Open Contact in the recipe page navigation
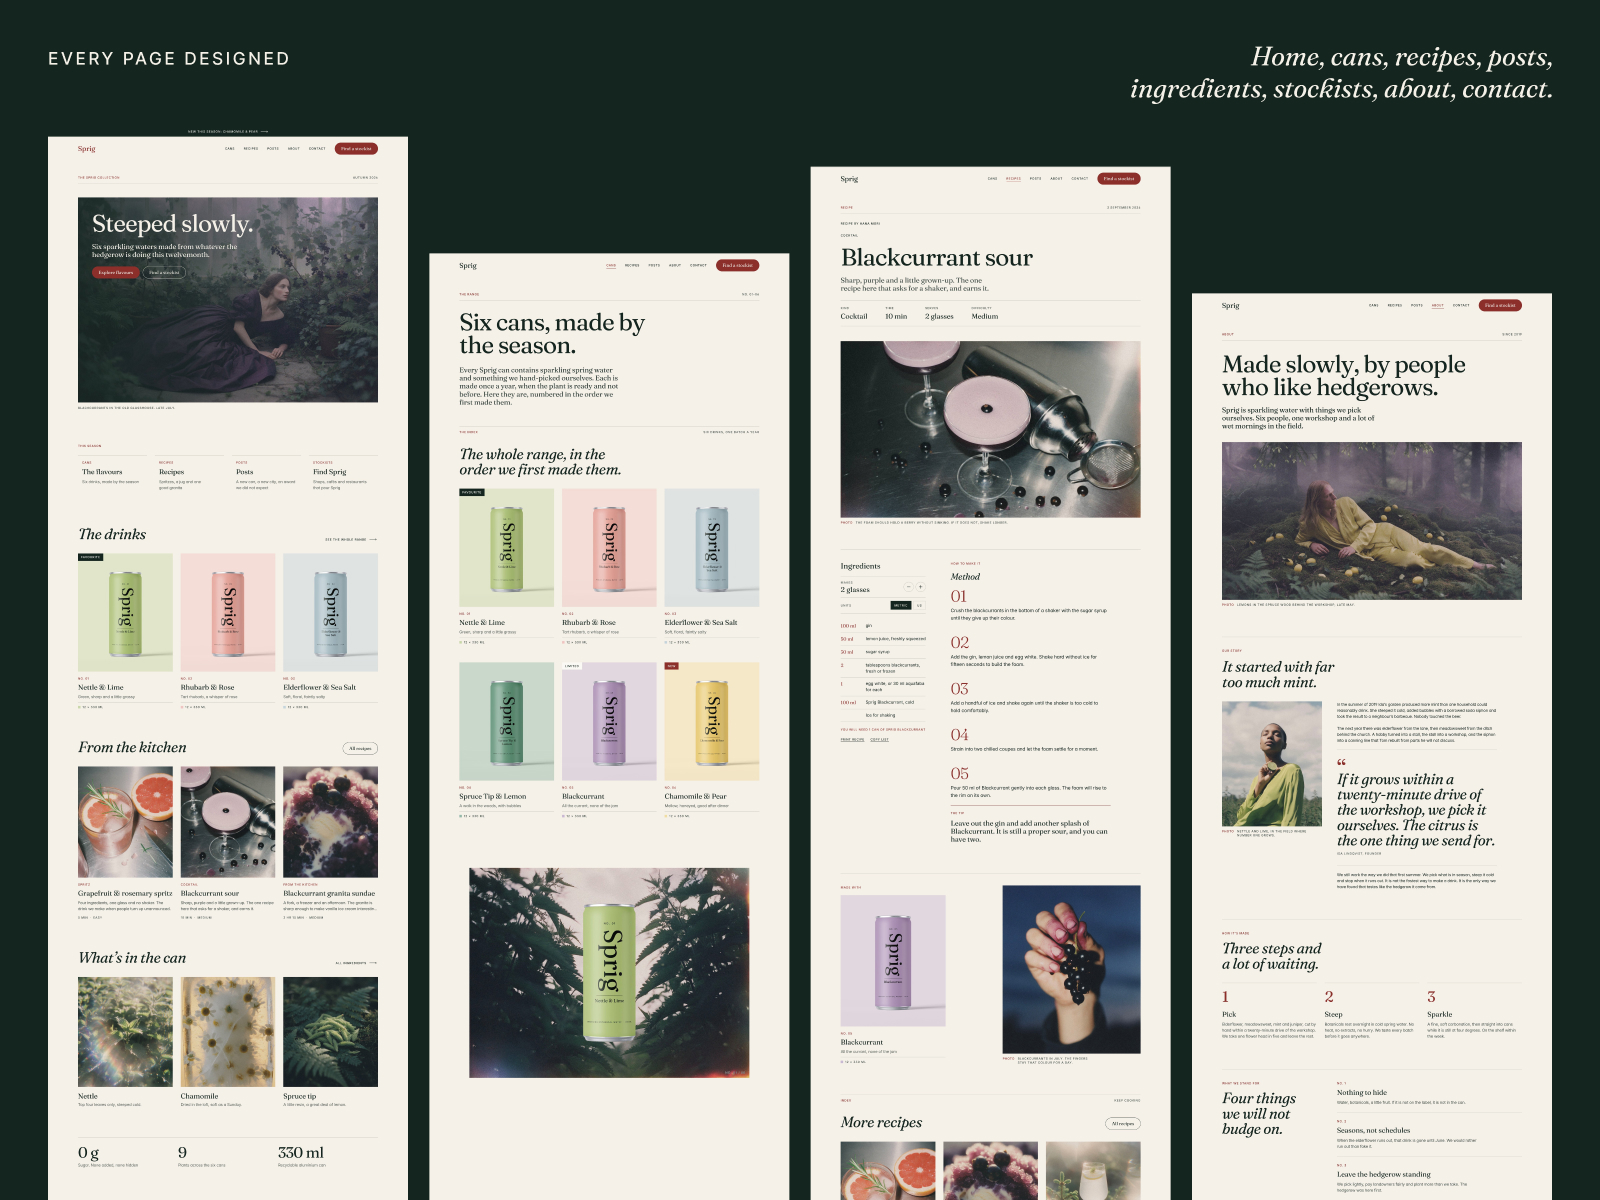This screenshot has height=1200, width=1600. pyautogui.click(x=1080, y=179)
